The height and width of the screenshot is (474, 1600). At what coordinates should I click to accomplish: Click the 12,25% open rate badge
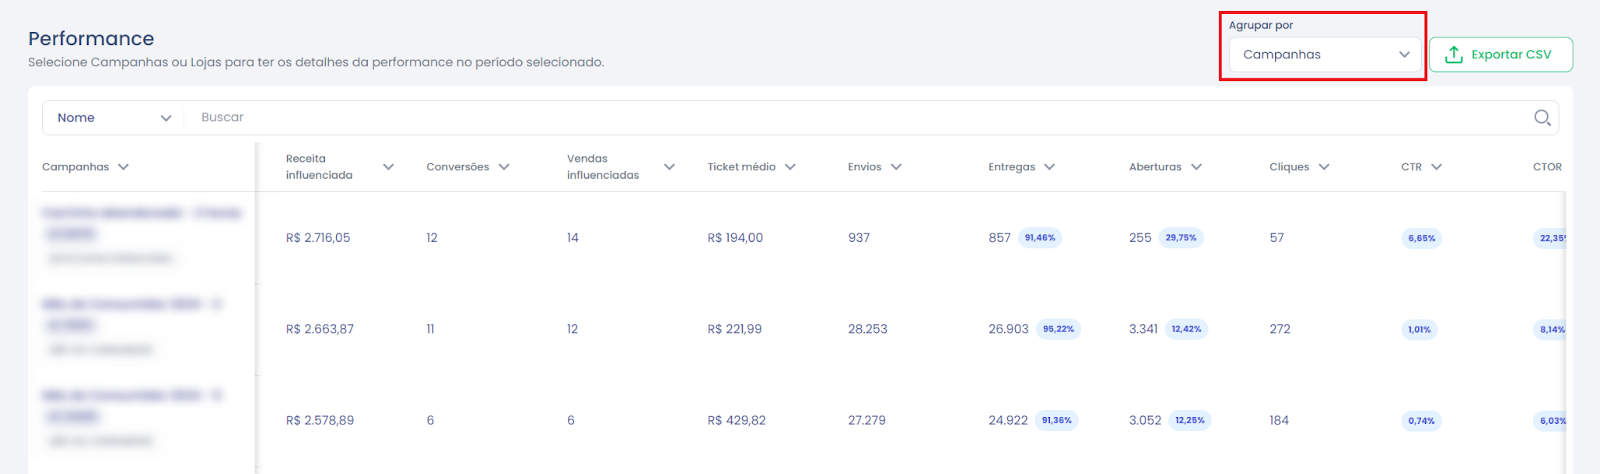1190,420
